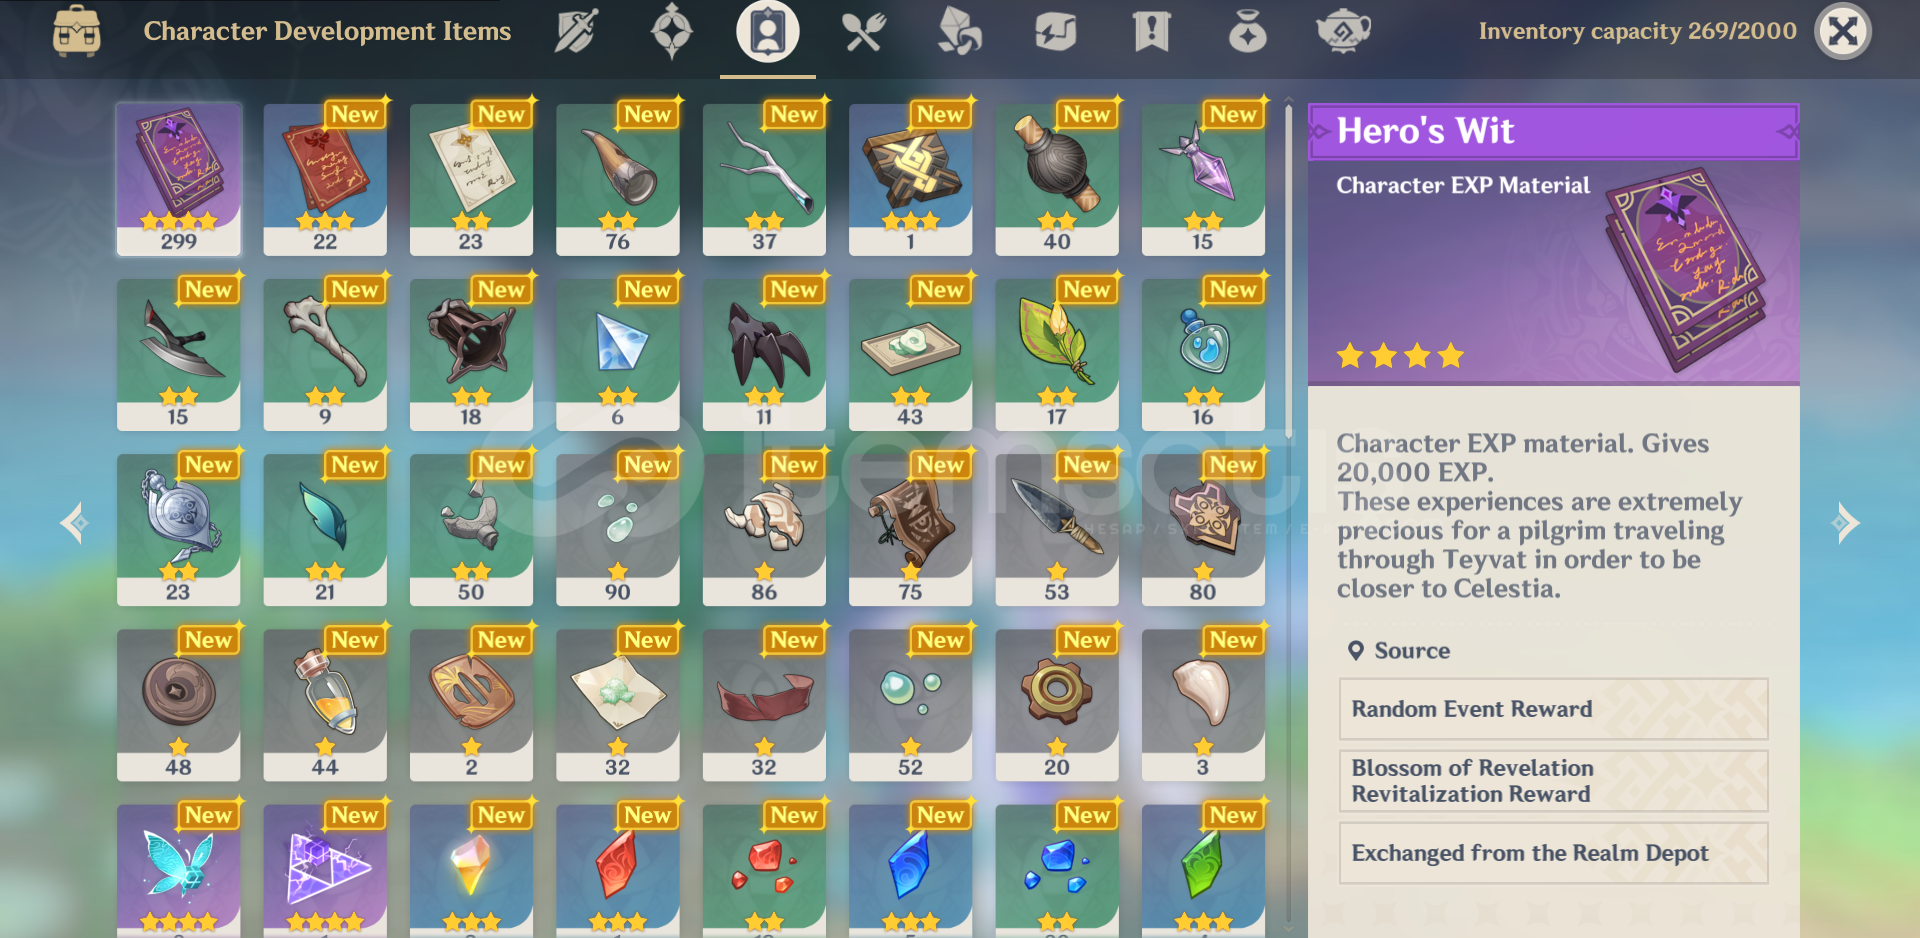This screenshot has width=1920, height=938.
Task: Open the Random Event Reward source
Action: [x=1553, y=709]
